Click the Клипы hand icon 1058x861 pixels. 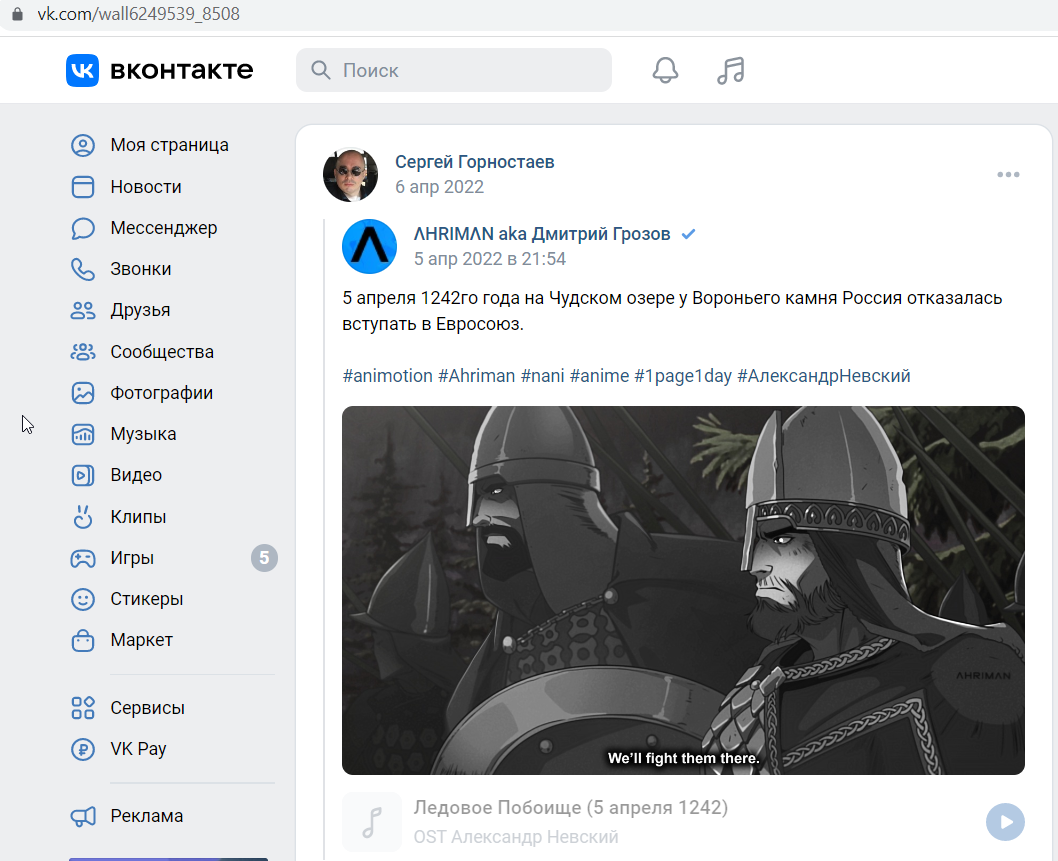83,517
